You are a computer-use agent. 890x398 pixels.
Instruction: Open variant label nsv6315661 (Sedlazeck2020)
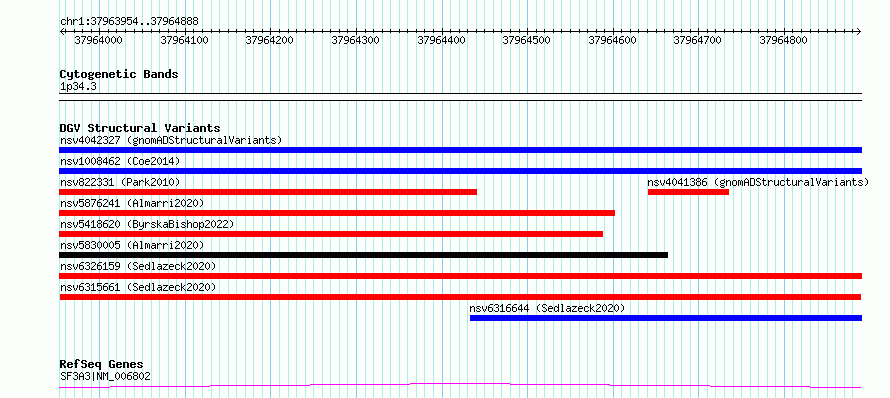(x=138, y=287)
